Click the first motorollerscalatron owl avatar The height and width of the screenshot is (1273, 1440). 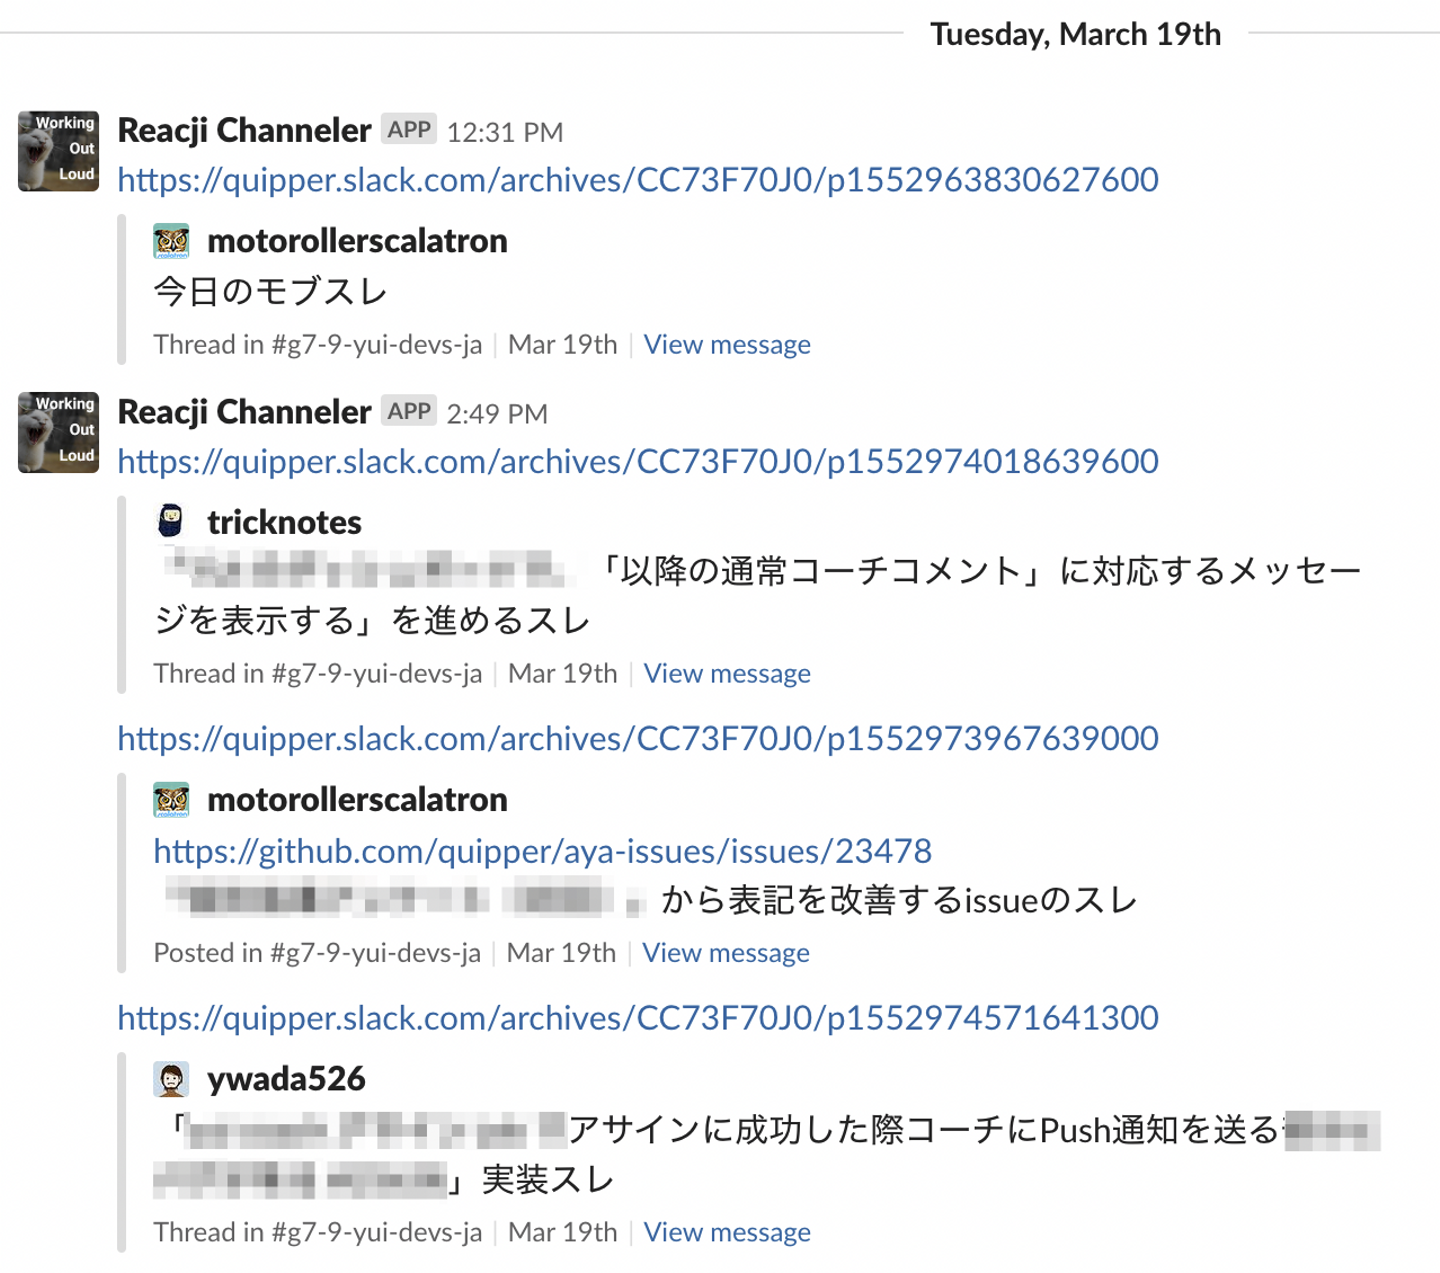pos(171,241)
